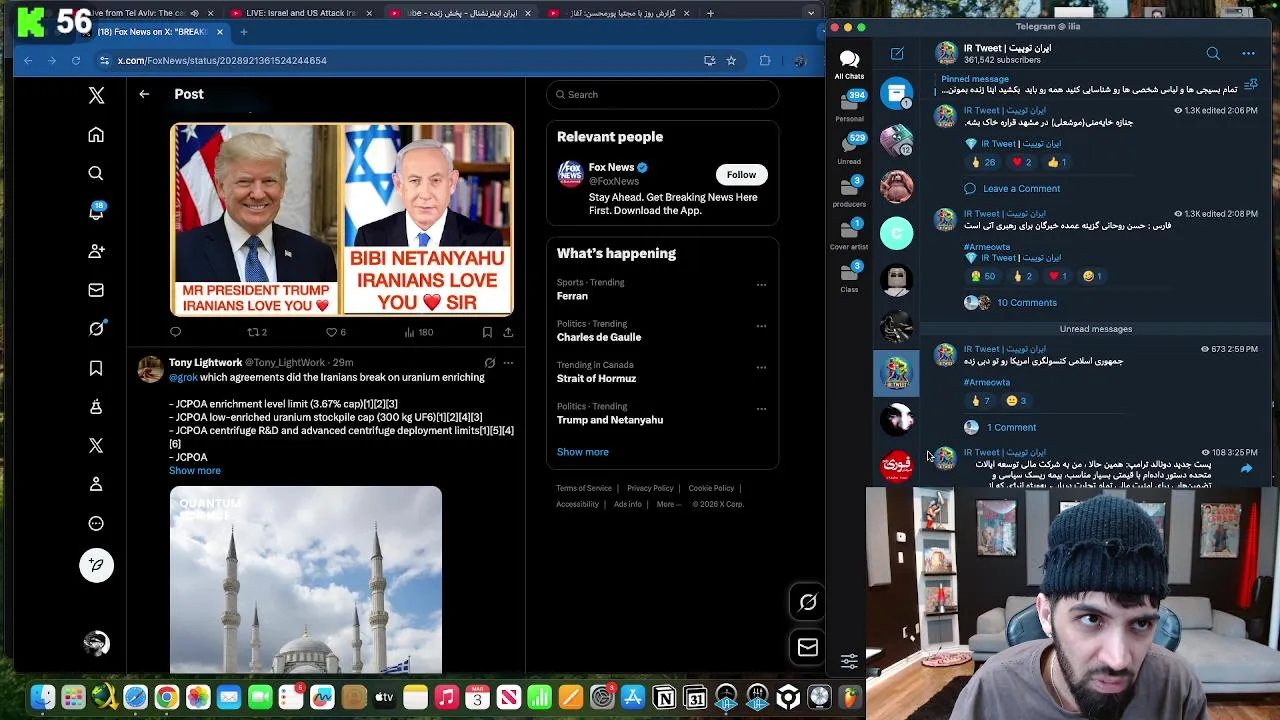Open Profile icon in X sidebar
This screenshot has height=720, width=1280.
96,484
